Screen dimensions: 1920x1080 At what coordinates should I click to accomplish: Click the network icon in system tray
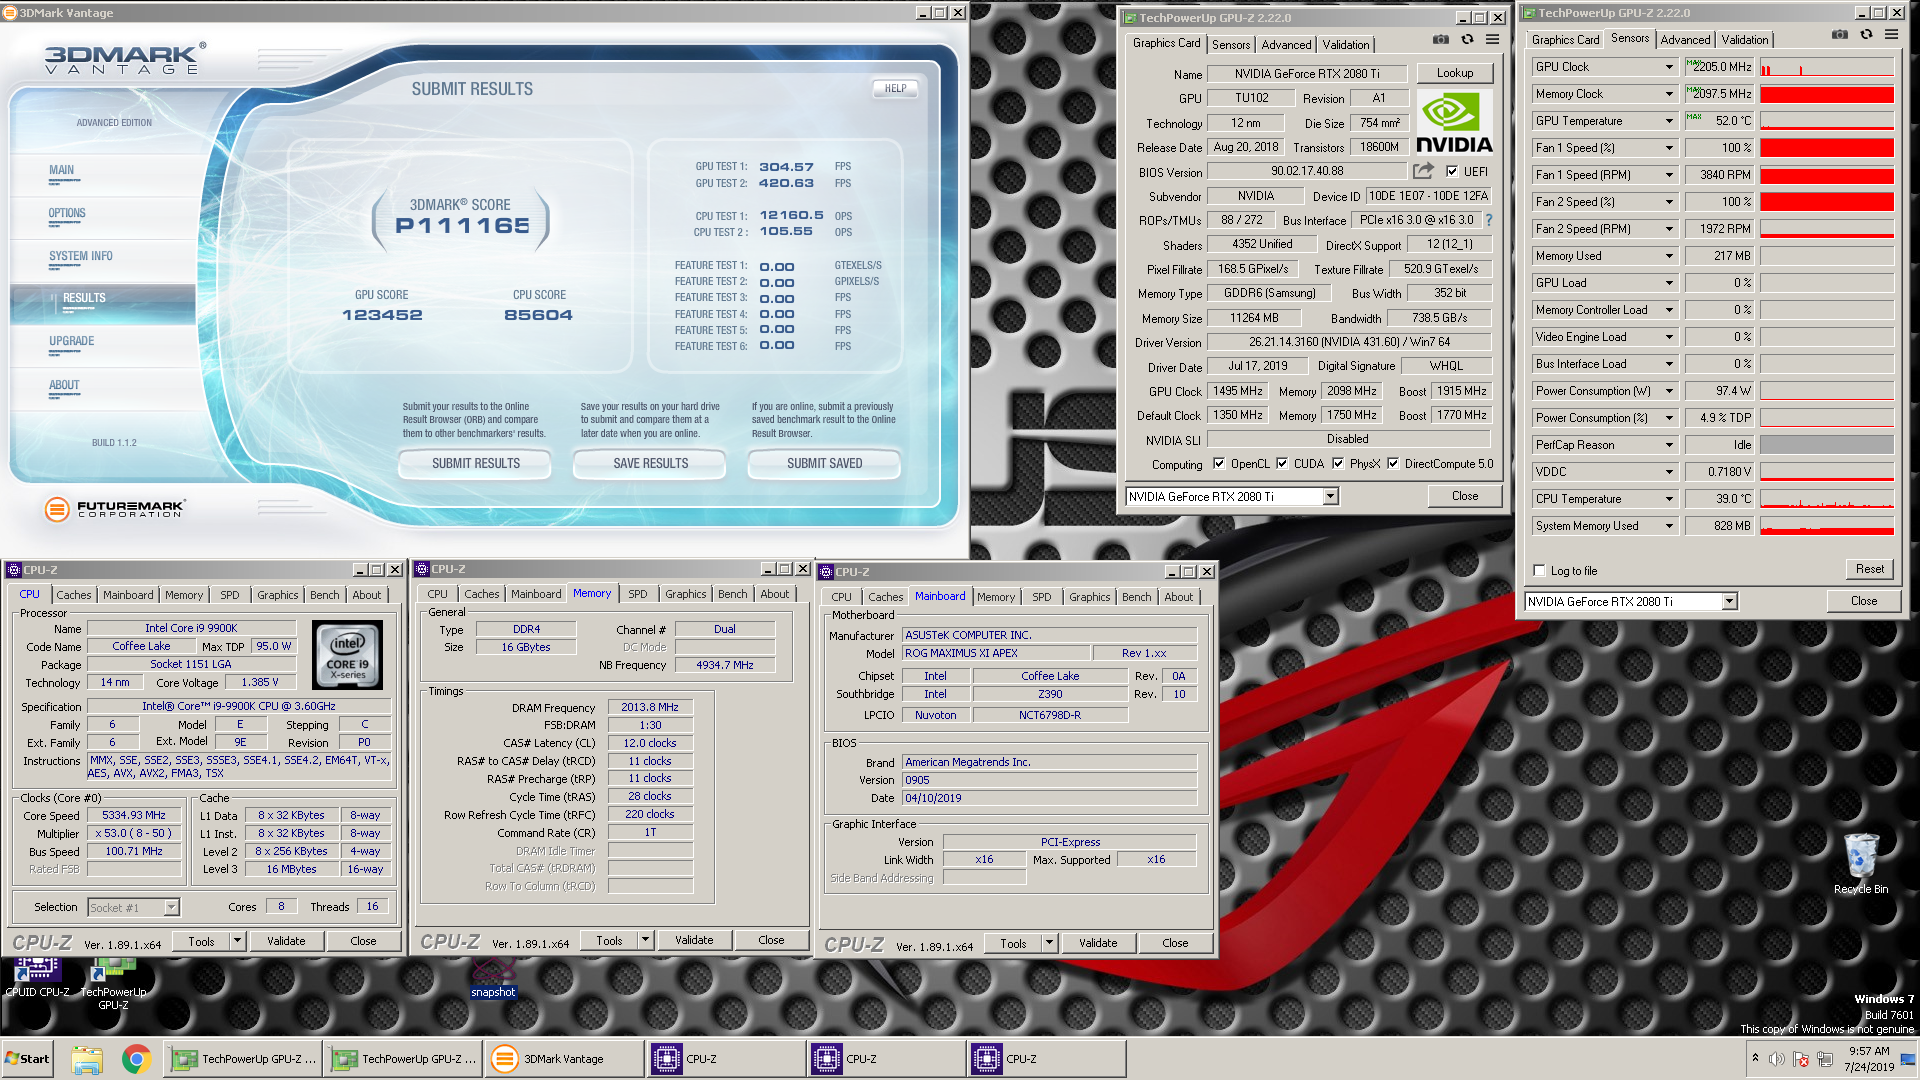1825,1059
